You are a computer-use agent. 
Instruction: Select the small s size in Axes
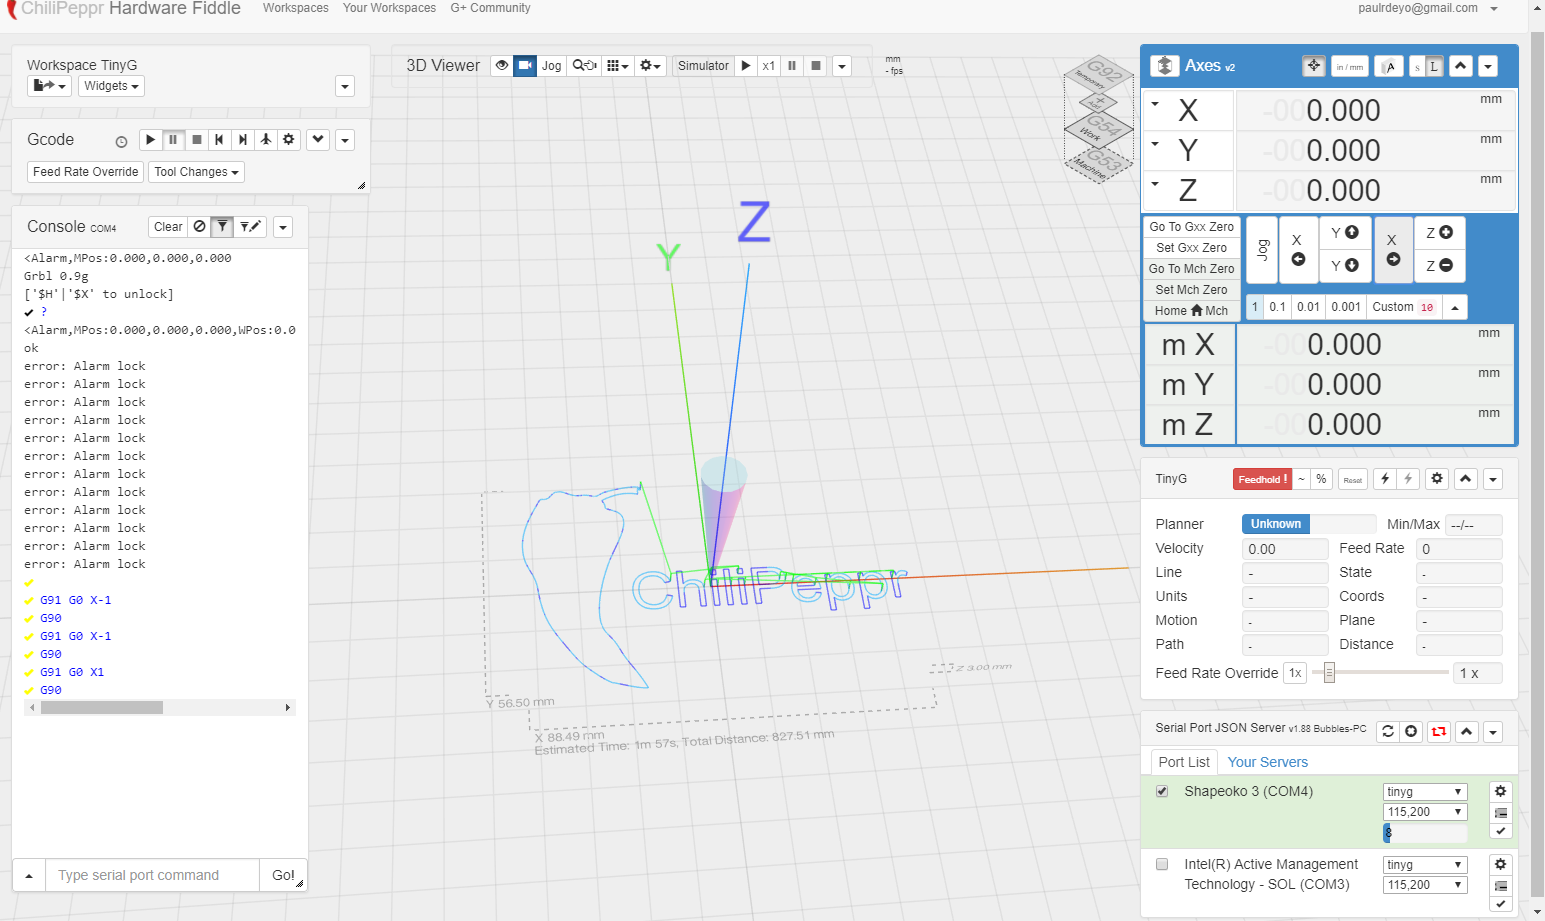tap(1417, 66)
